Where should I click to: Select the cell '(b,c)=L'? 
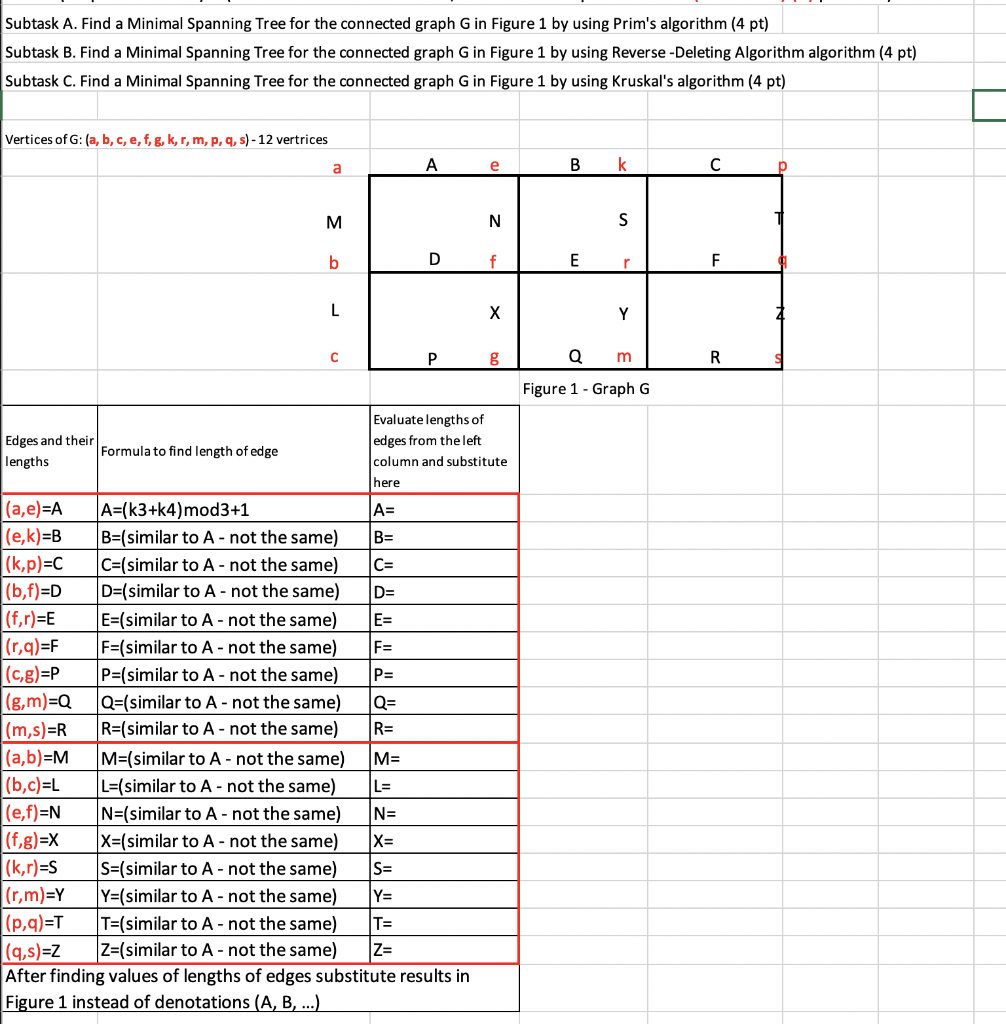[50, 785]
